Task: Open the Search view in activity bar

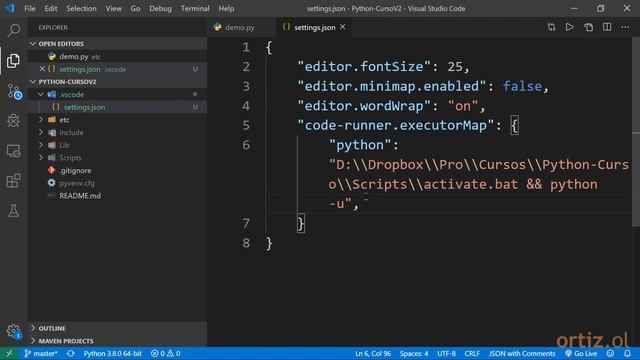Action: point(13,30)
